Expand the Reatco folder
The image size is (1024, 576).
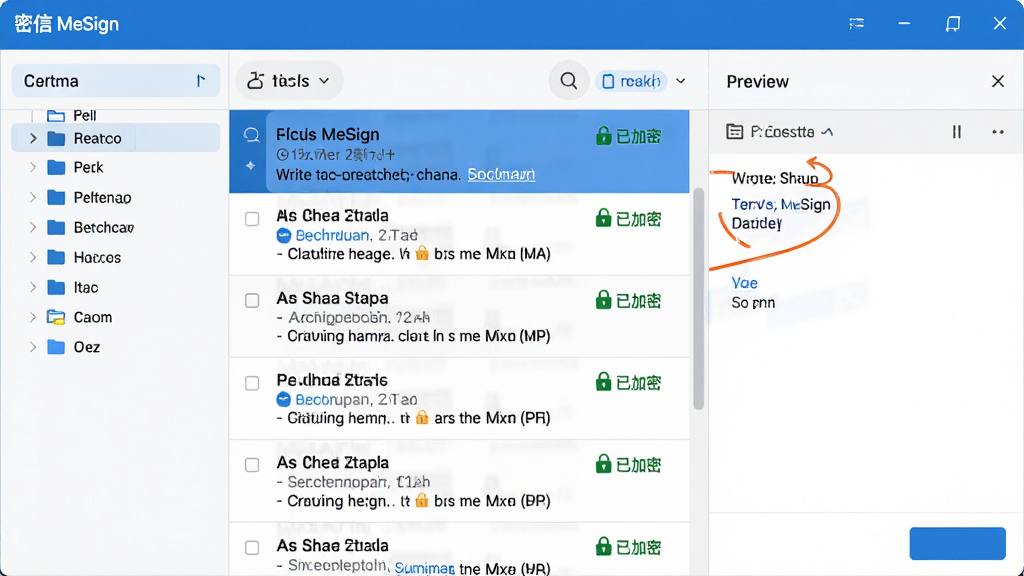coord(33,138)
